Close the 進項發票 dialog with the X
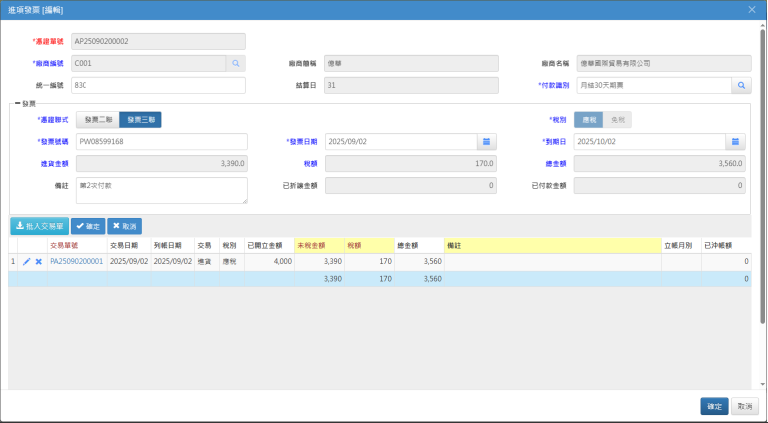 [752, 9]
